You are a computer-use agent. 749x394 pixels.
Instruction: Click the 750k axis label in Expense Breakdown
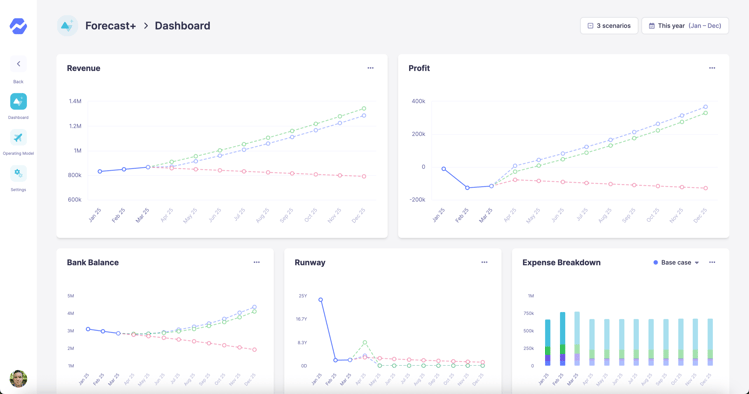point(528,313)
